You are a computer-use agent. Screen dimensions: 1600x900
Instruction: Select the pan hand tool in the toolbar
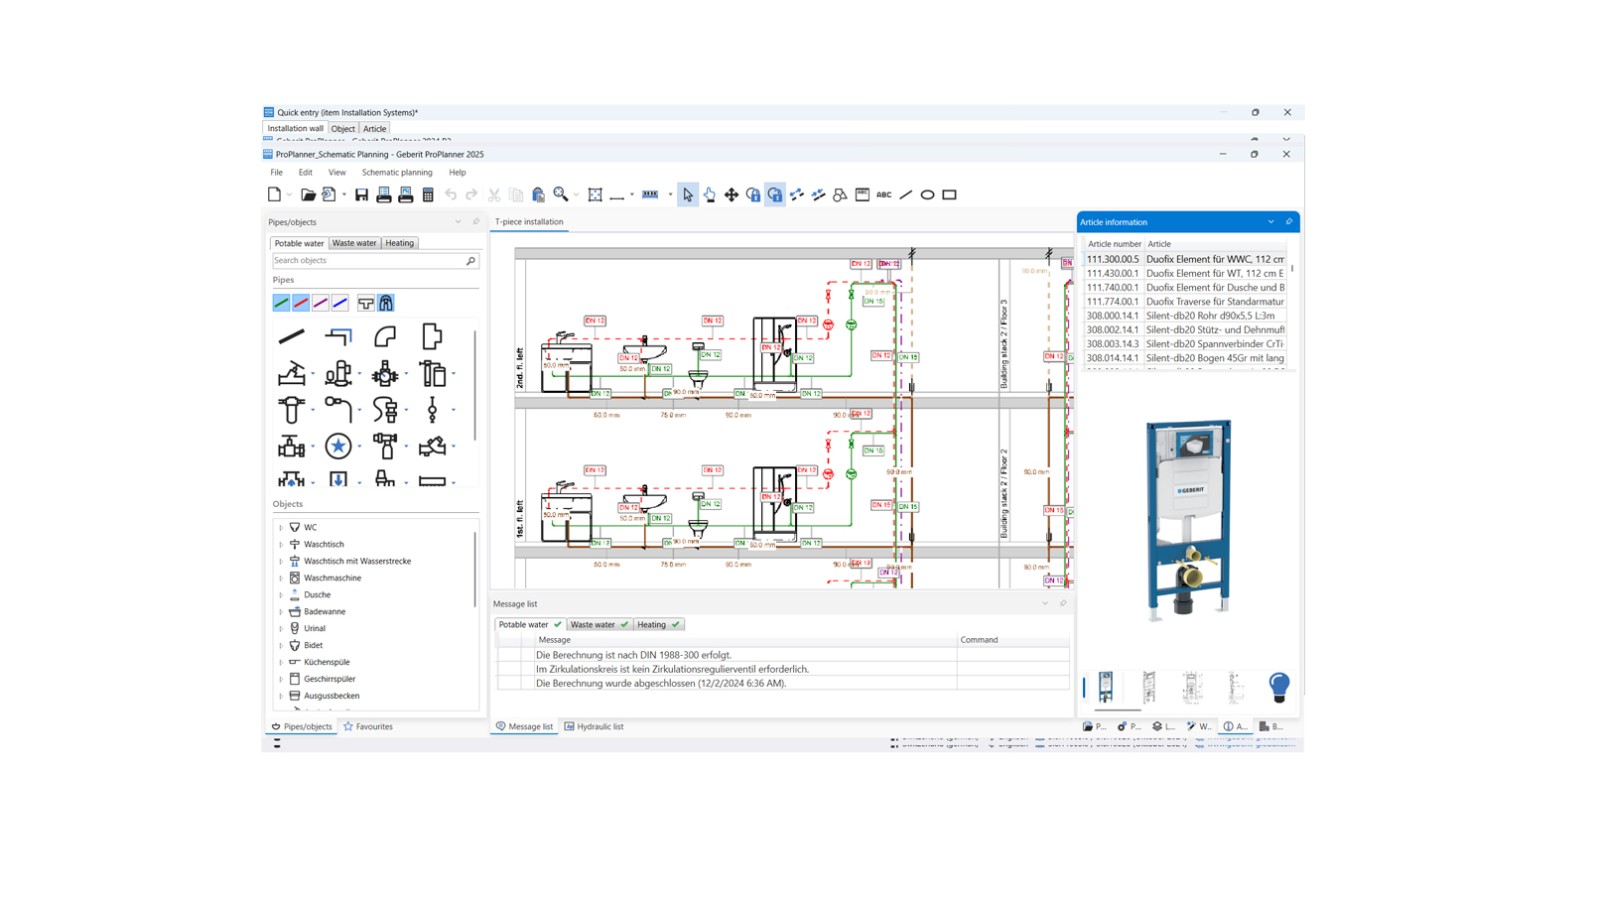(710, 195)
